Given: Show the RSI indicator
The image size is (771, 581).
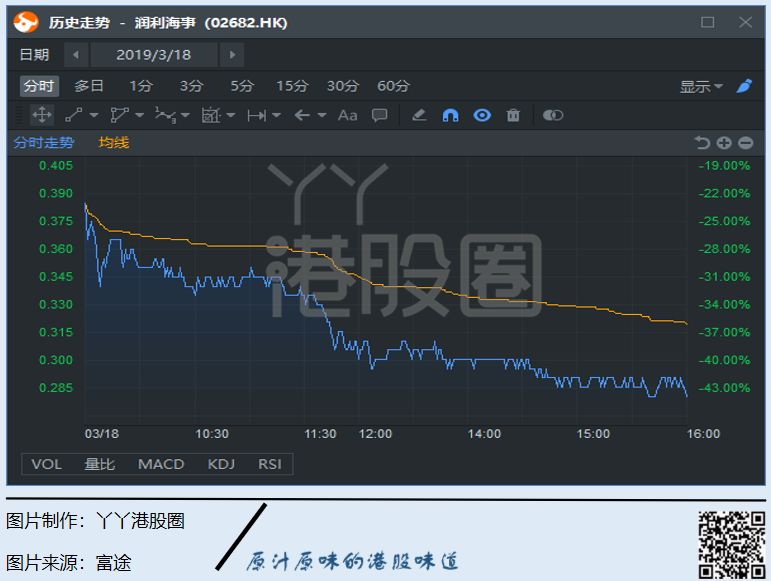Looking at the screenshot, I should [270, 464].
